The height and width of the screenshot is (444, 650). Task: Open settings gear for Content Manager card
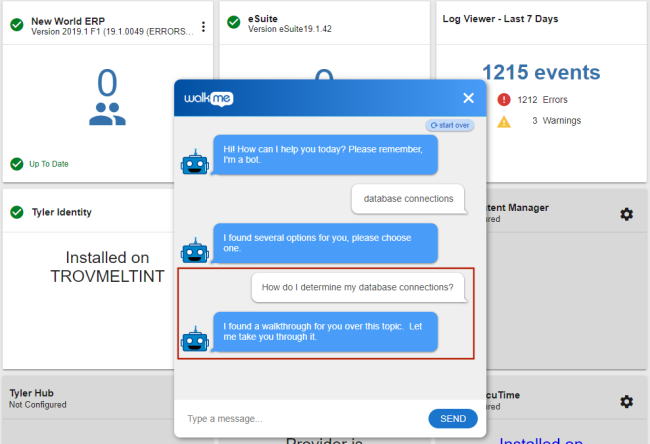click(x=626, y=214)
